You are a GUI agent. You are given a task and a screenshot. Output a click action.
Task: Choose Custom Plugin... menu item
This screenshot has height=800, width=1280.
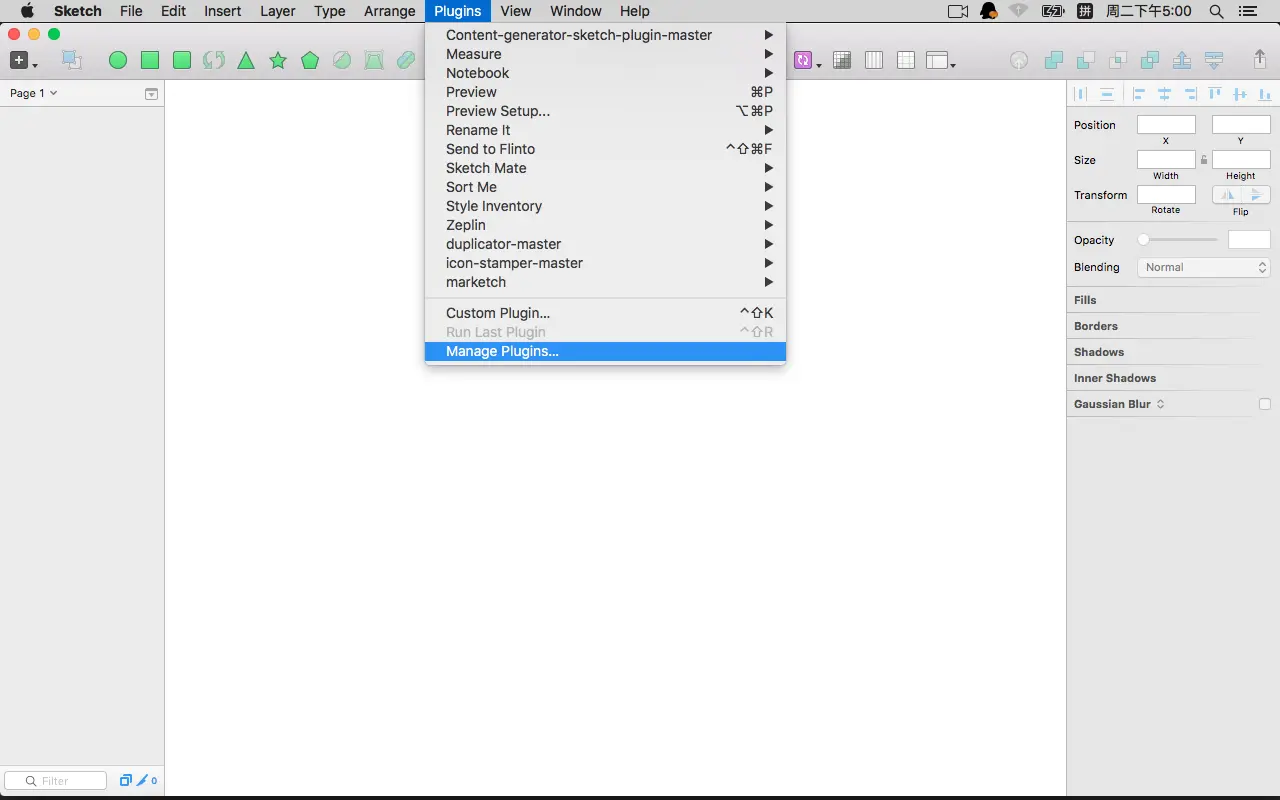pos(605,313)
